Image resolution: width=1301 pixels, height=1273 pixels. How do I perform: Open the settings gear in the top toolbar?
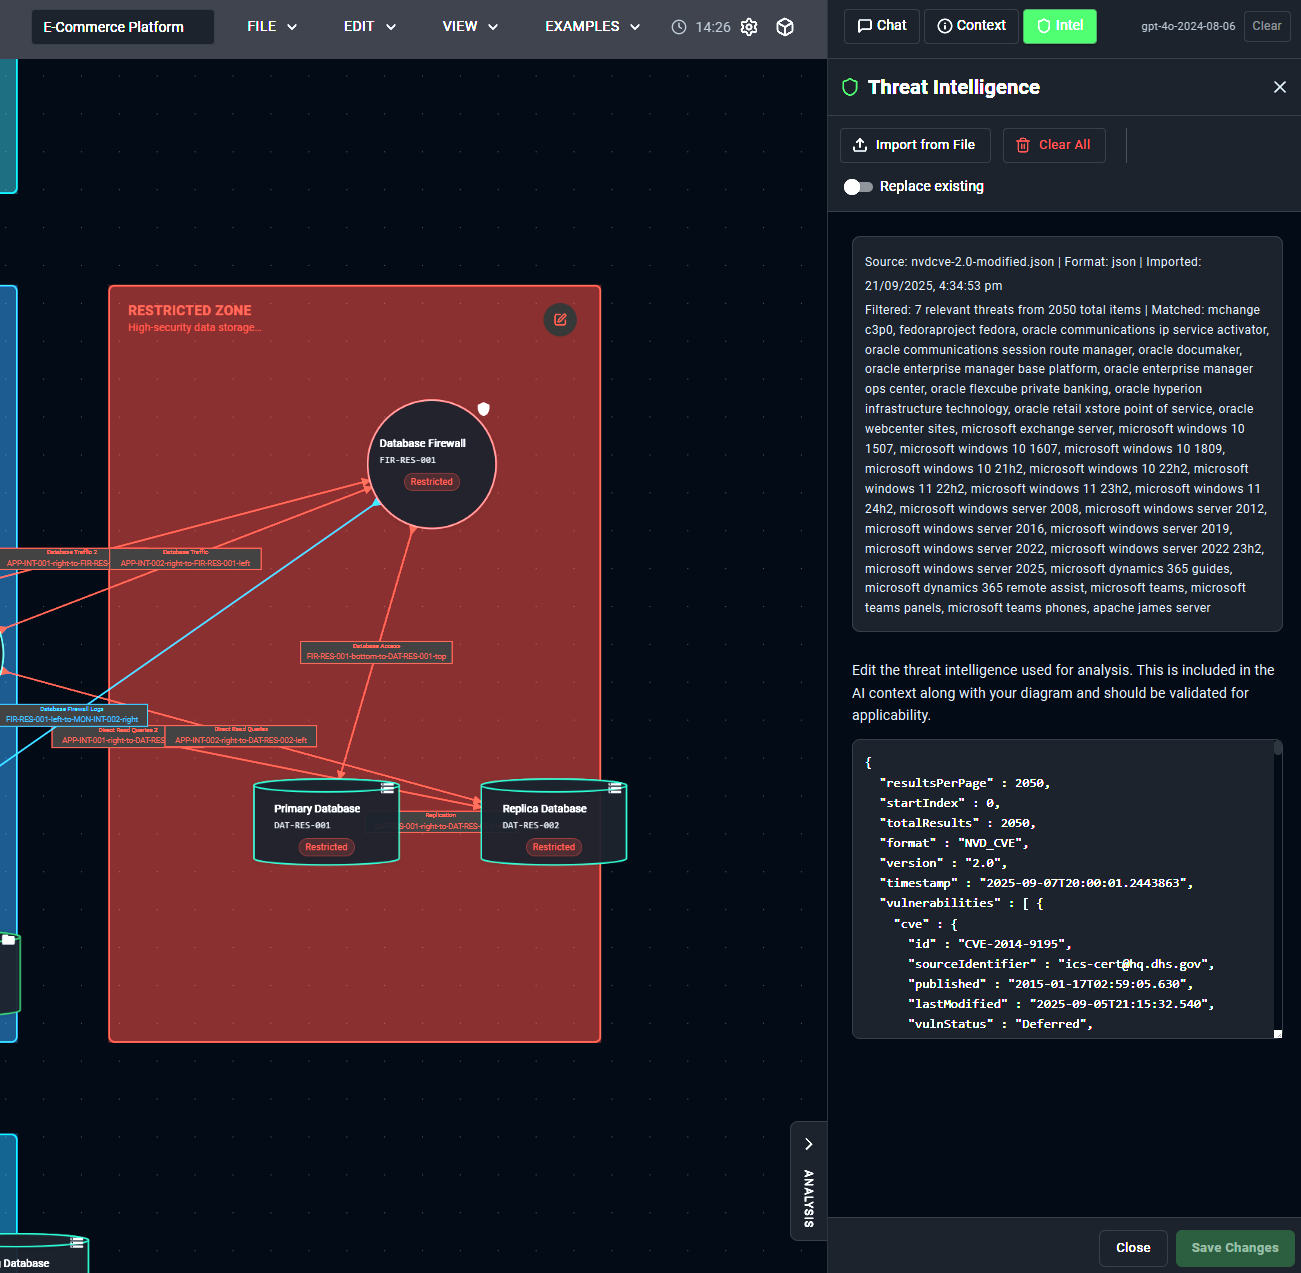(x=748, y=27)
